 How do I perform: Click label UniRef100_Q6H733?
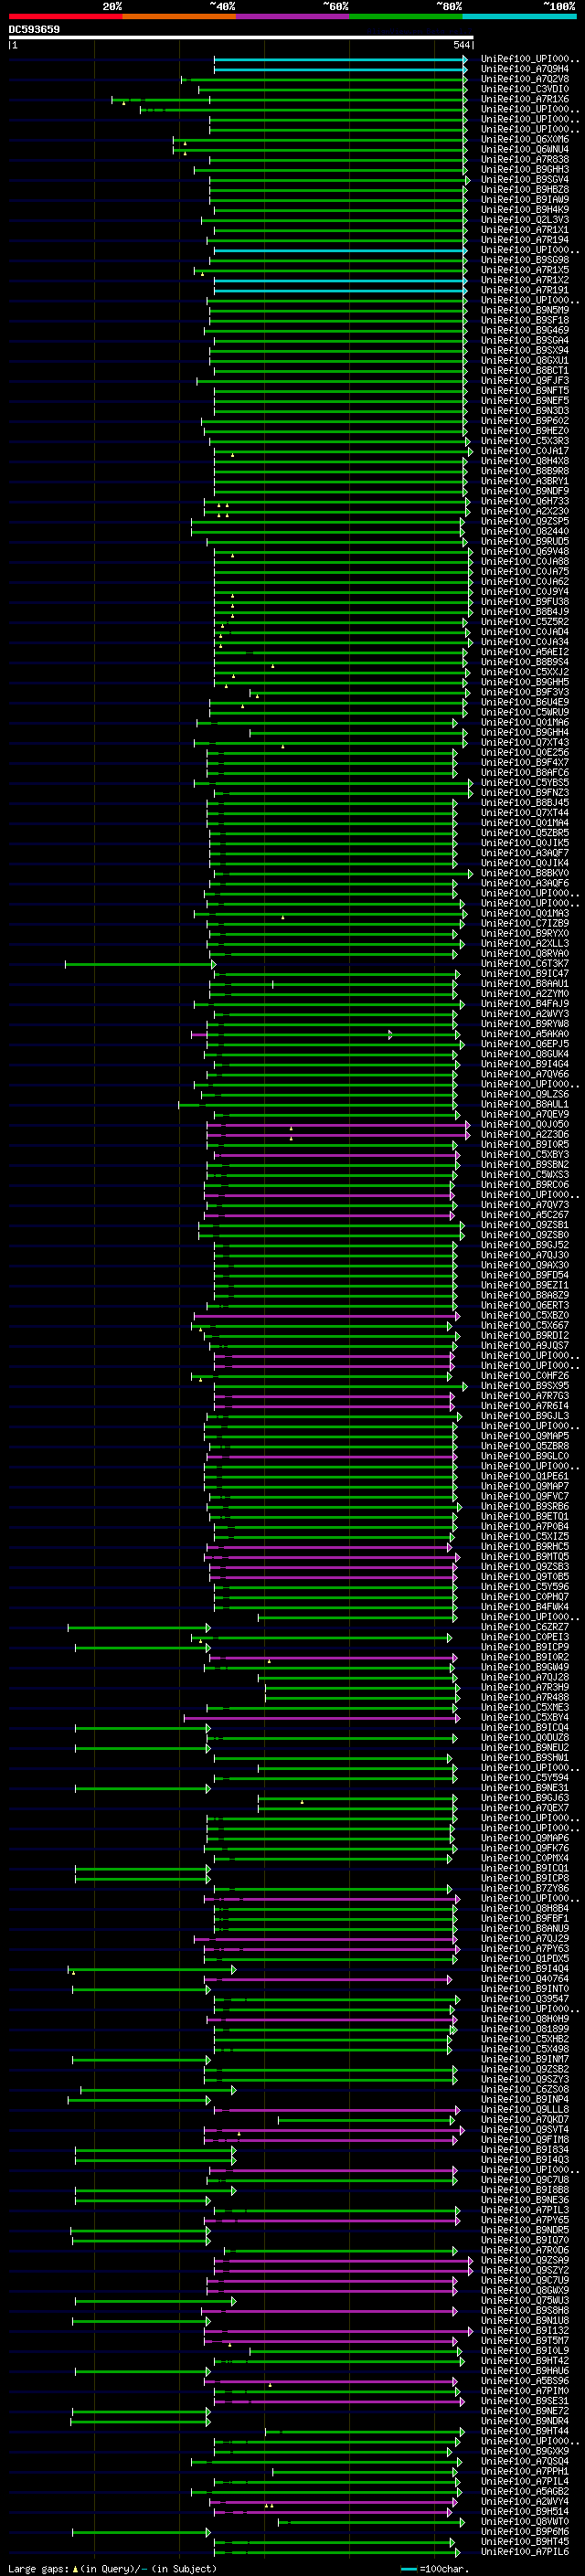click(525, 501)
